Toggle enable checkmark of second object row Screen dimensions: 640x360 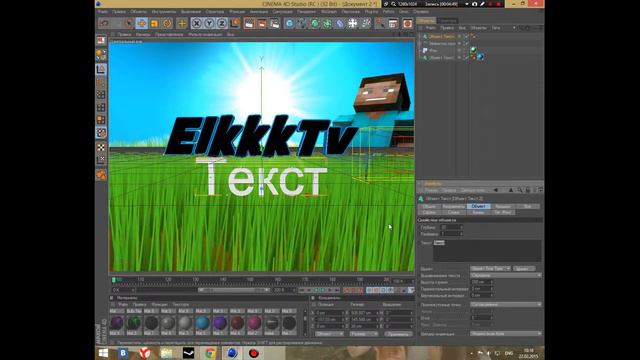pyautogui.click(x=466, y=43)
